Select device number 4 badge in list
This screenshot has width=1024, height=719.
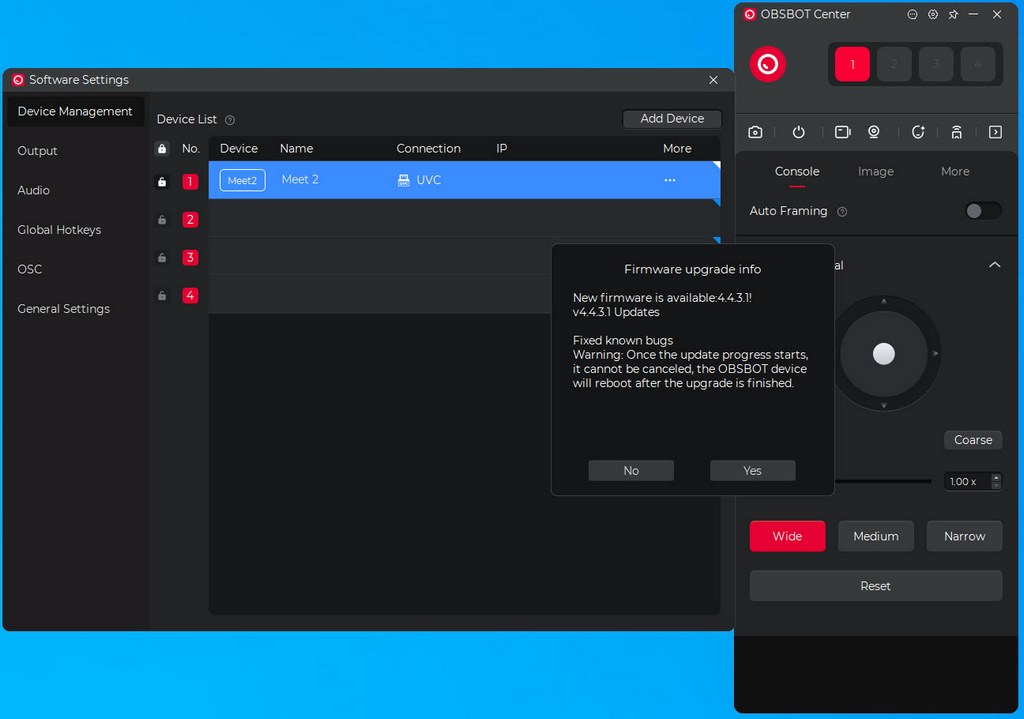coord(190,296)
